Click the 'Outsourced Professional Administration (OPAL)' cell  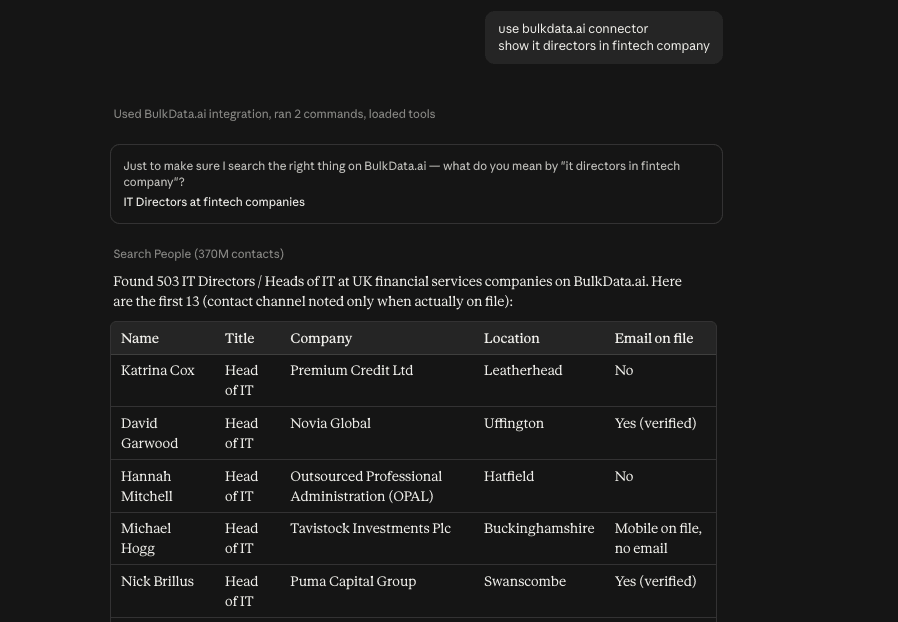(366, 486)
